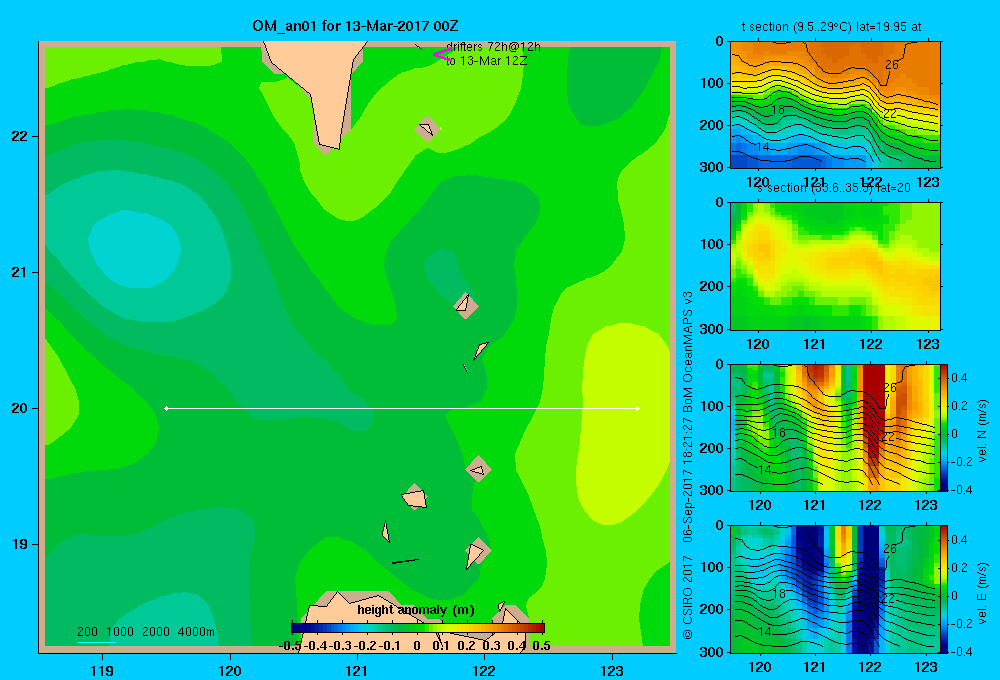Click latitude label 20 on the map axis
This screenshot has height=680, width=1000.
coord(19,408)
